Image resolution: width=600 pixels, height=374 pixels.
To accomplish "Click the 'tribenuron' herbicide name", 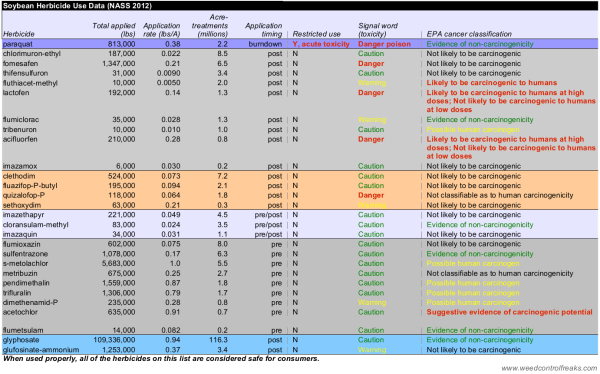I will click(20, 129).
